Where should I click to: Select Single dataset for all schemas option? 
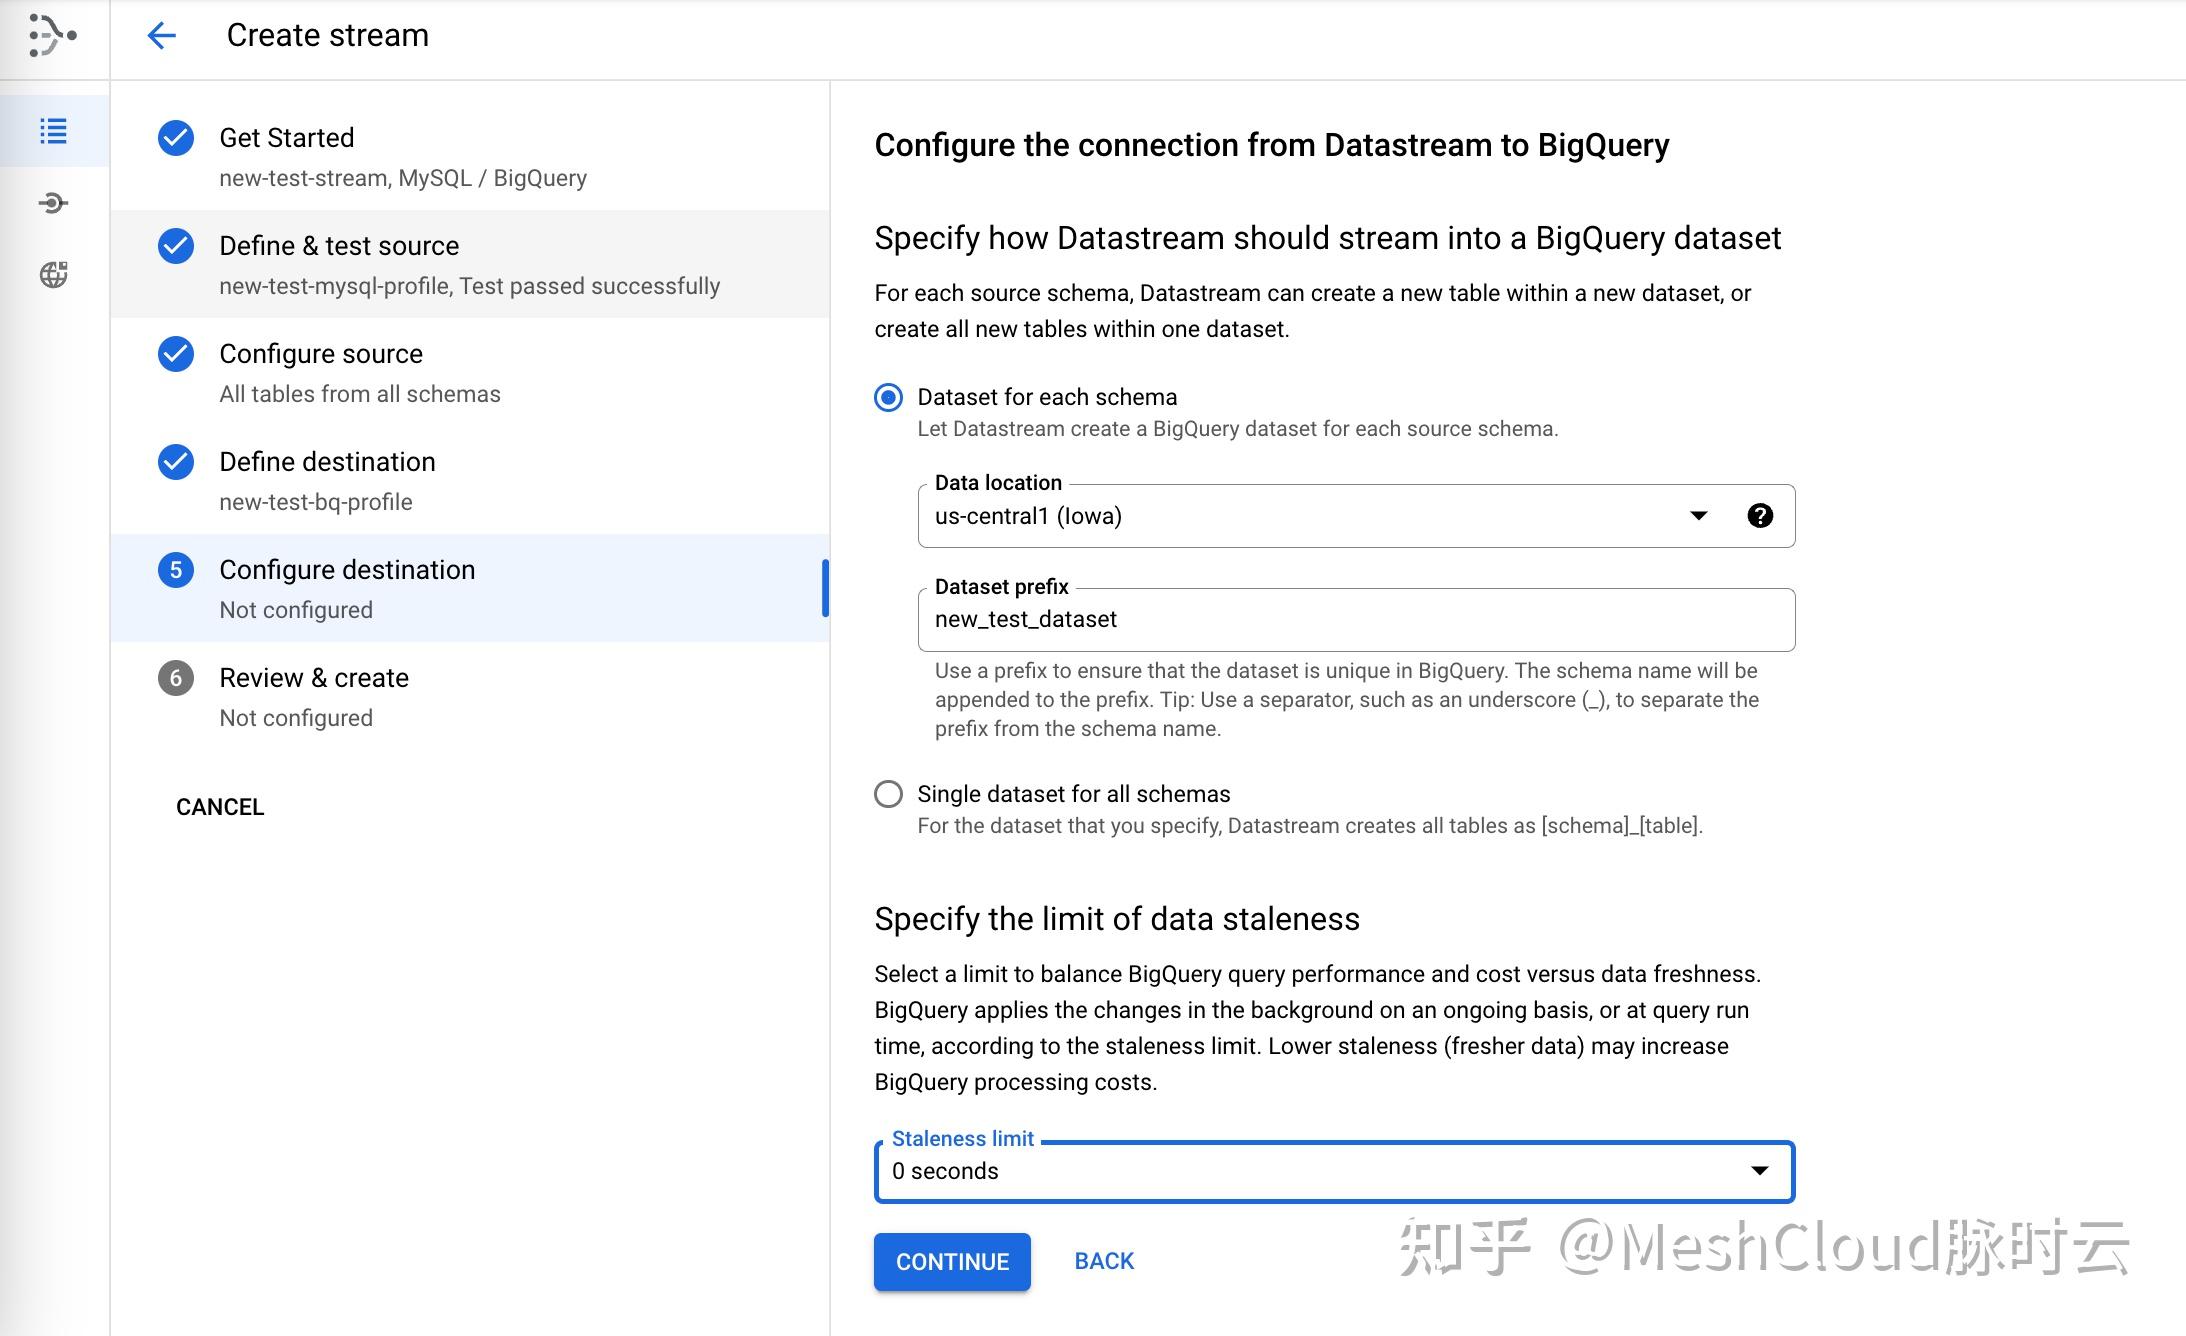pos(888,794)
